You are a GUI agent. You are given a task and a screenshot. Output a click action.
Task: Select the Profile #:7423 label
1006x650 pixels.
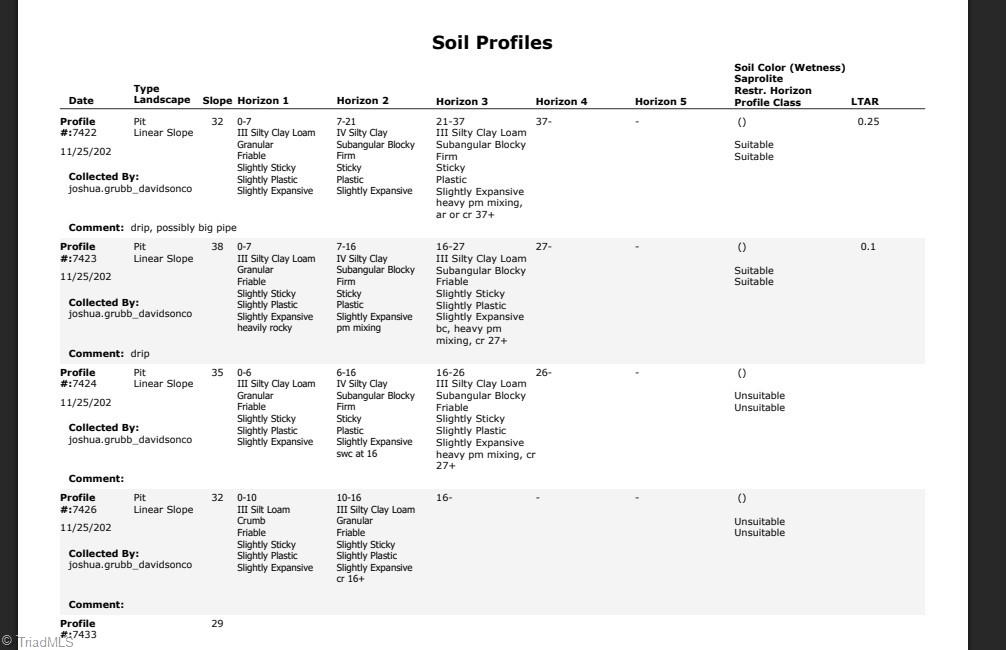click(78, 252)
